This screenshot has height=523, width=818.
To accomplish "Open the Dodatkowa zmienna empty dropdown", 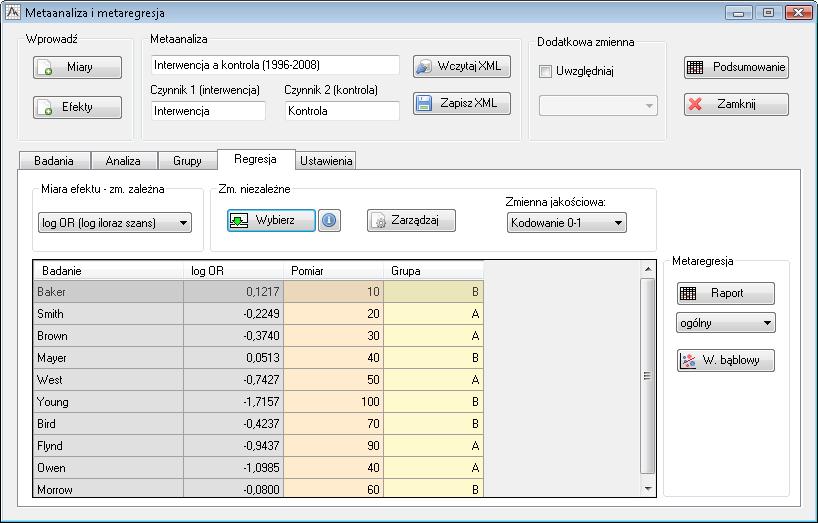I will [598, 105].
